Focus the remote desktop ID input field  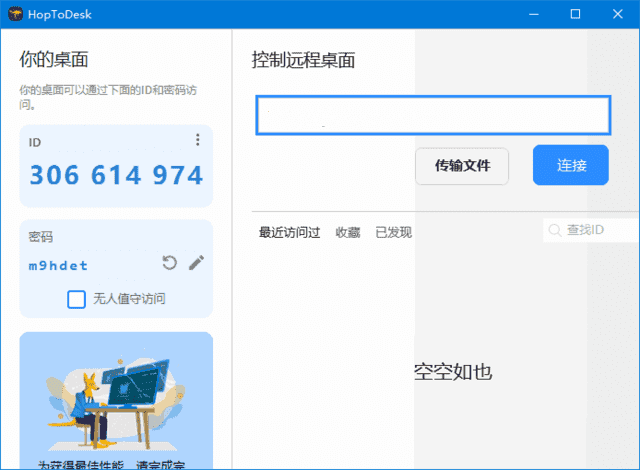(x=431, y=115)
